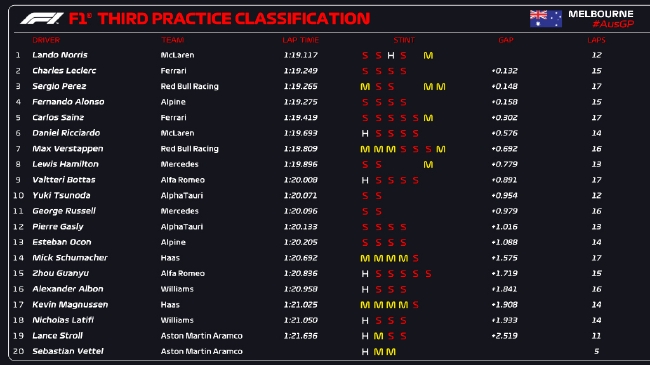Click the hard tyre icon for Sebastian Vettel
This screenshot has height=365, width=650.
click(365, 352)
